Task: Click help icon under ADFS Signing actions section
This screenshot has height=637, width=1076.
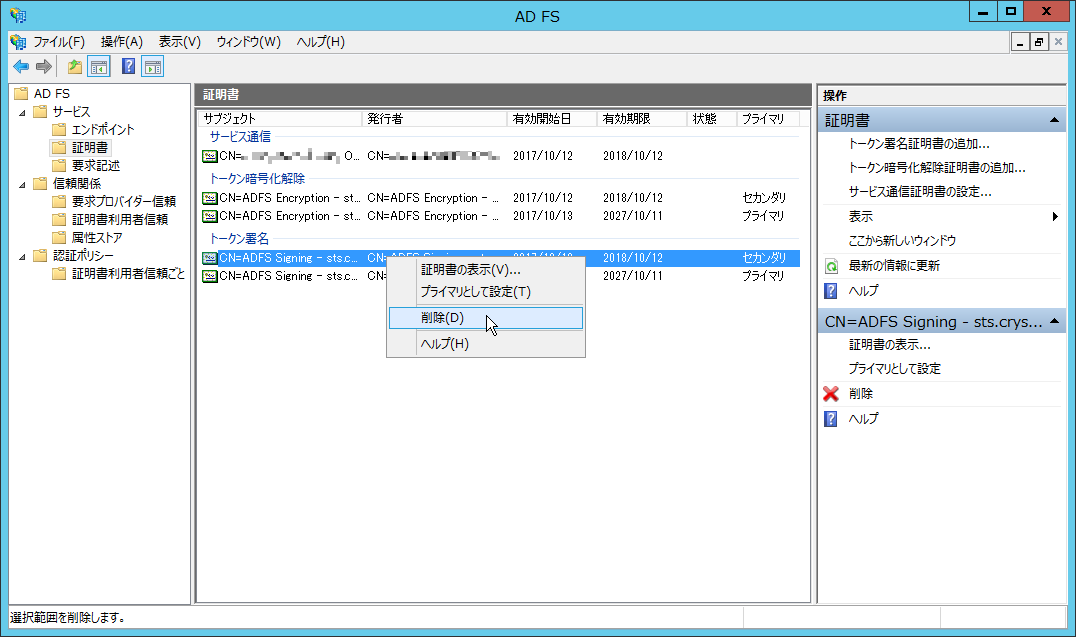Action: click(x=831, y=419)
